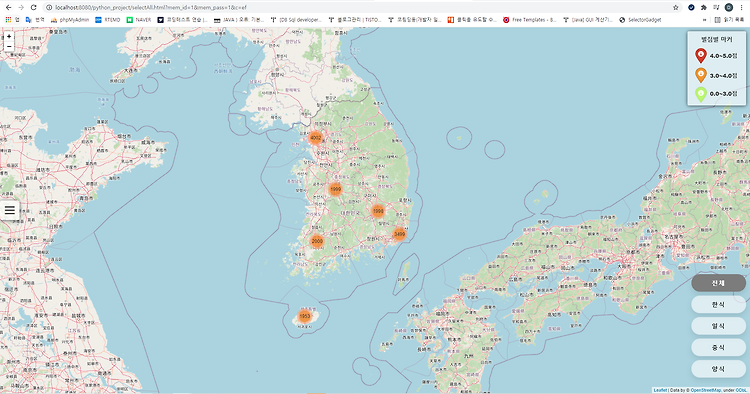Open the media control icon in toolbar
Screen dimensions: 750x394
click(716, 7)
